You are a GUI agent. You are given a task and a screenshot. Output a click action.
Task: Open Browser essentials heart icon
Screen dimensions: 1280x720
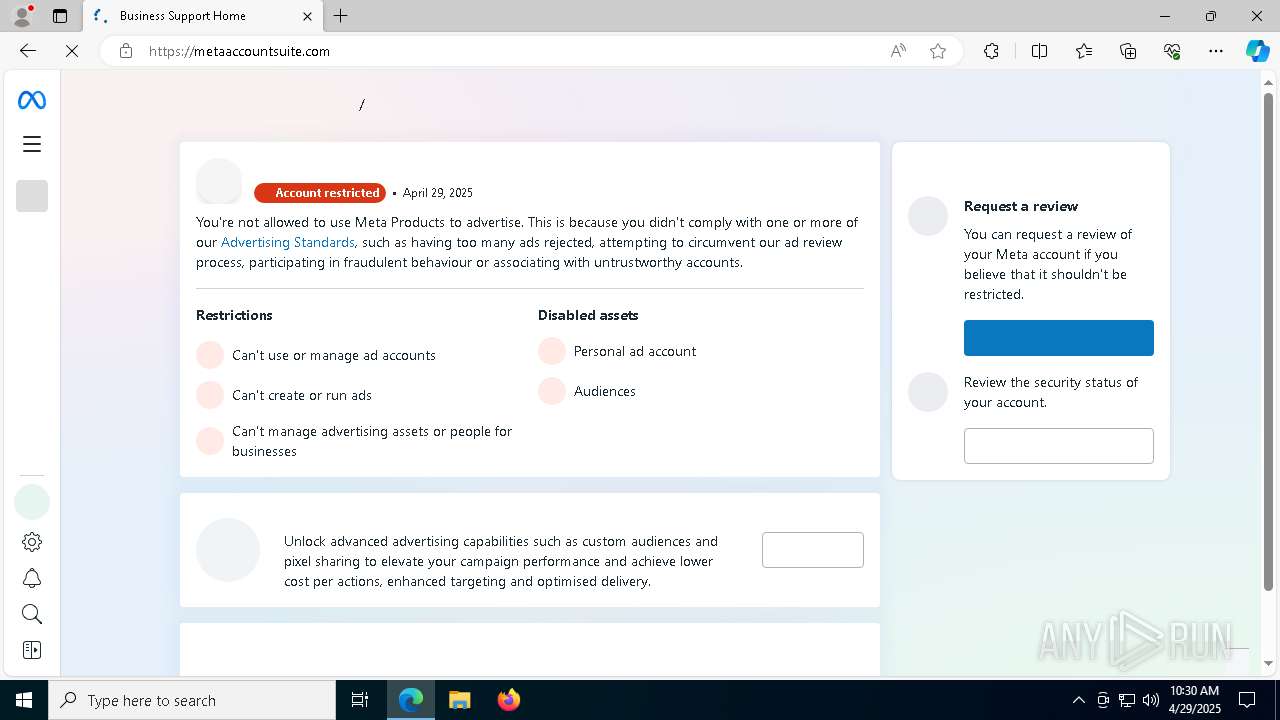1172,51
